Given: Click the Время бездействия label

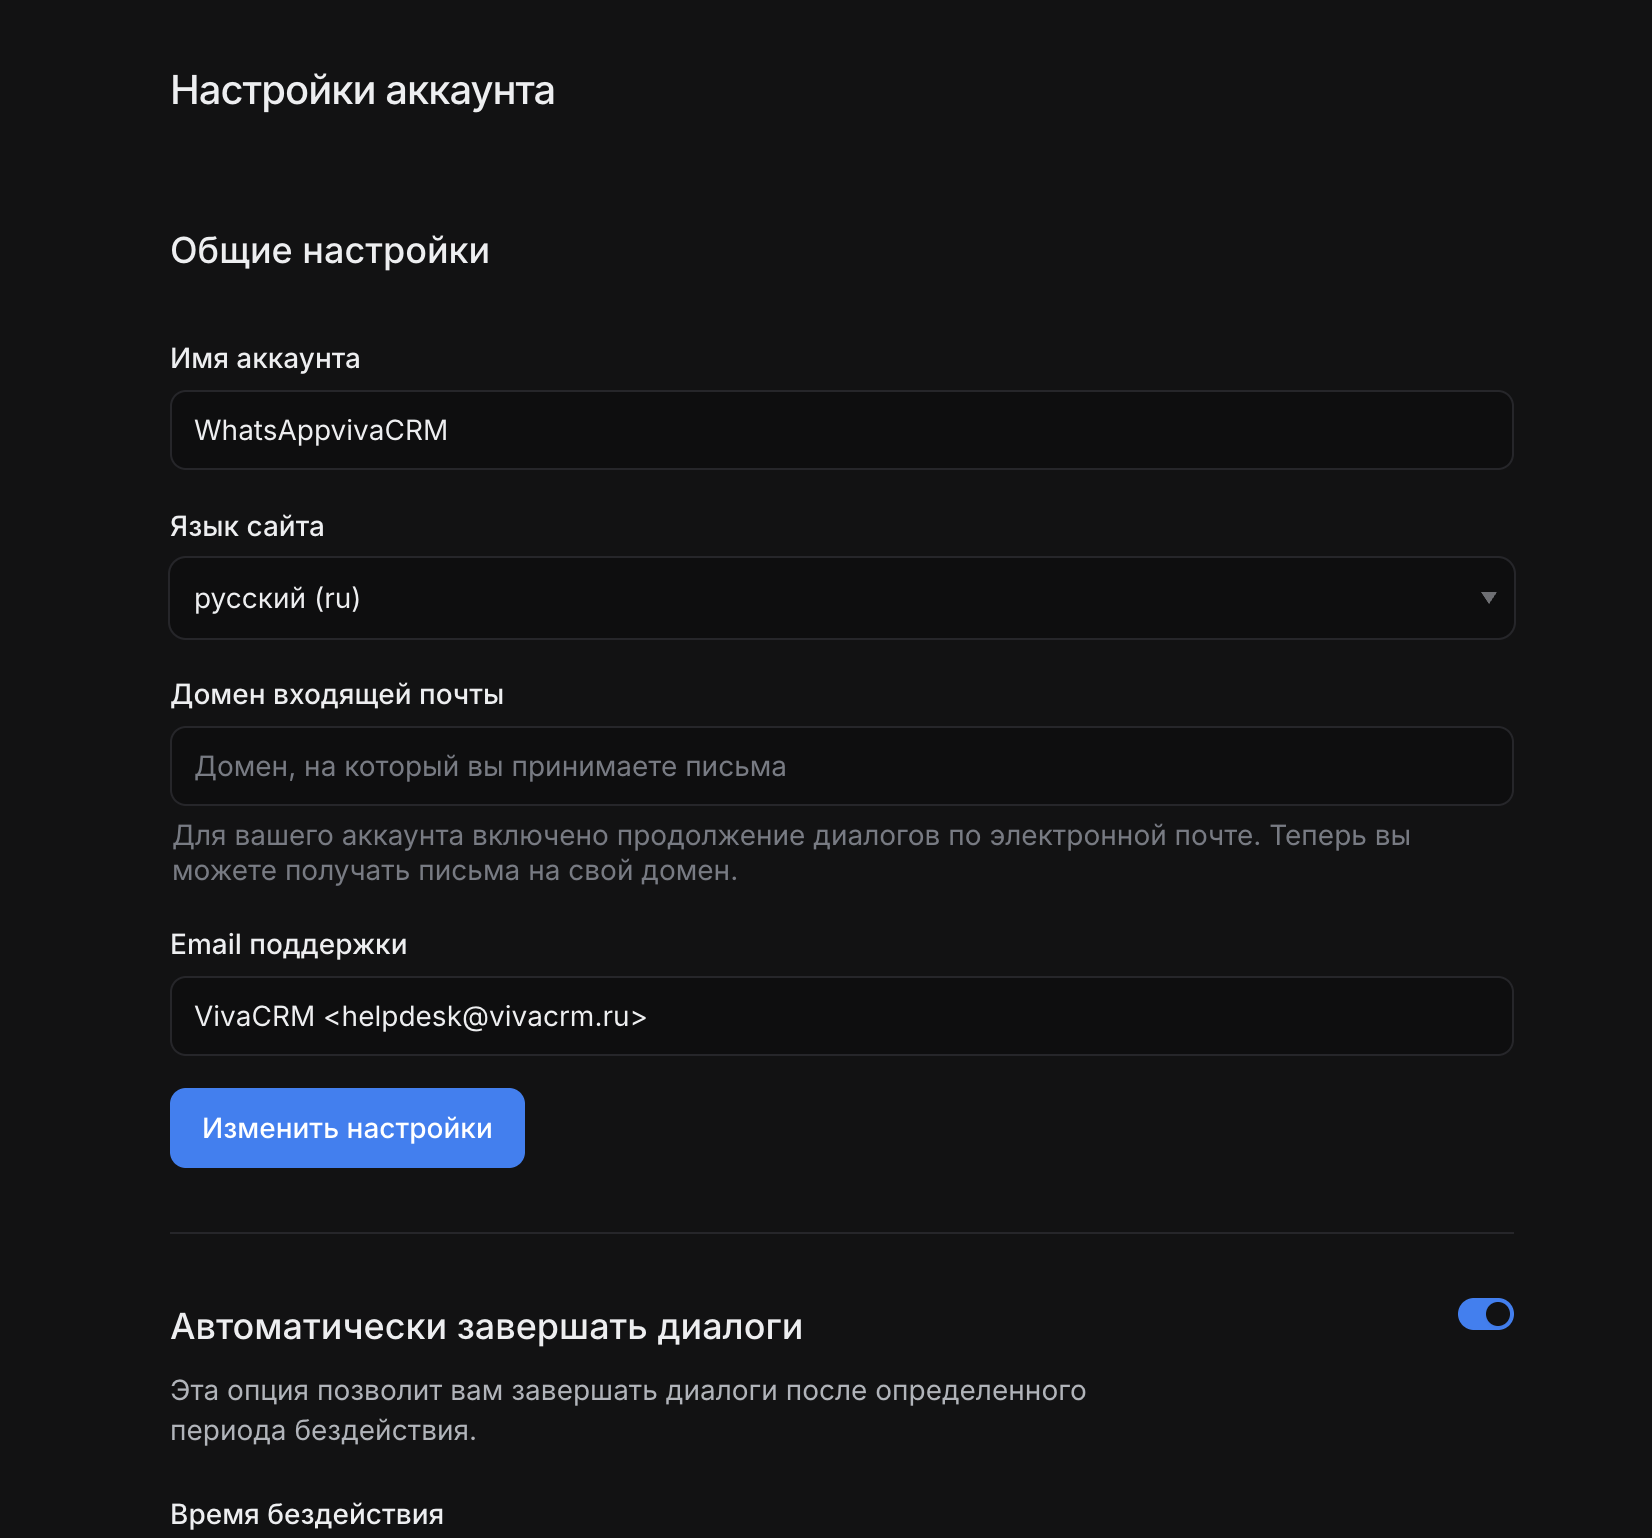Looking at the screenshot, I should point(307,1514).
